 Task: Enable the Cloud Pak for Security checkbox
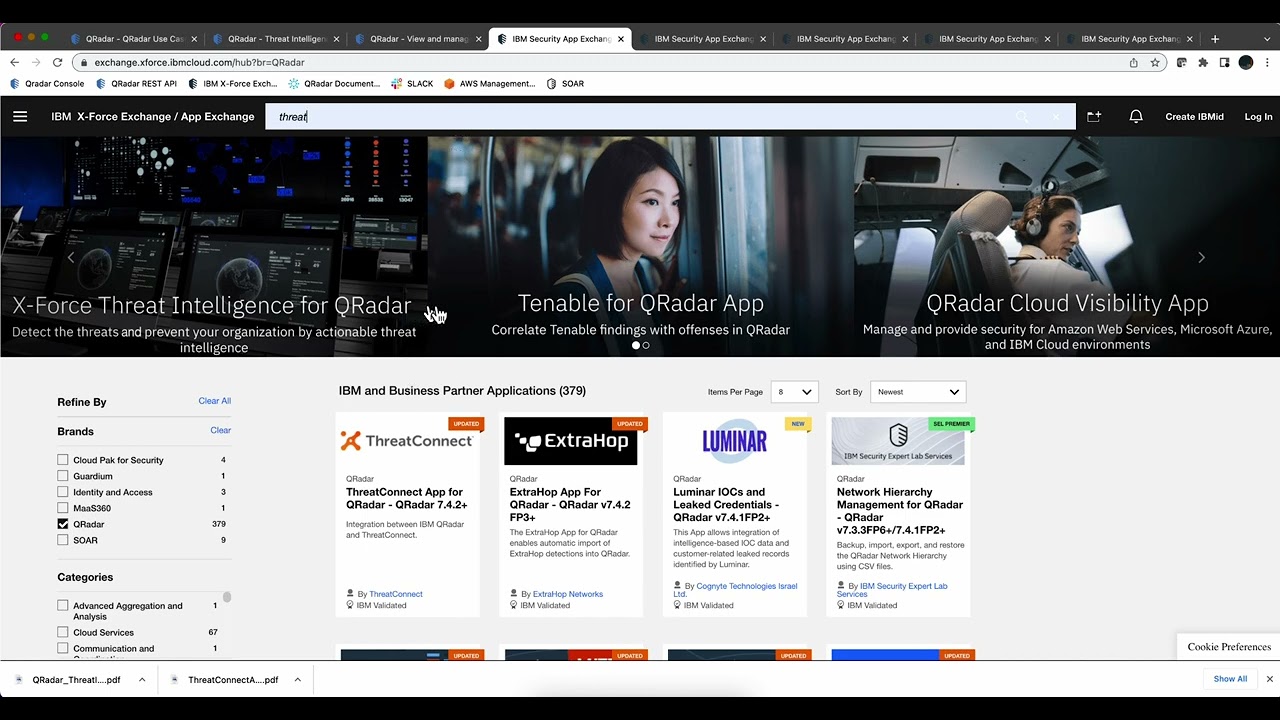coord(63,460)
